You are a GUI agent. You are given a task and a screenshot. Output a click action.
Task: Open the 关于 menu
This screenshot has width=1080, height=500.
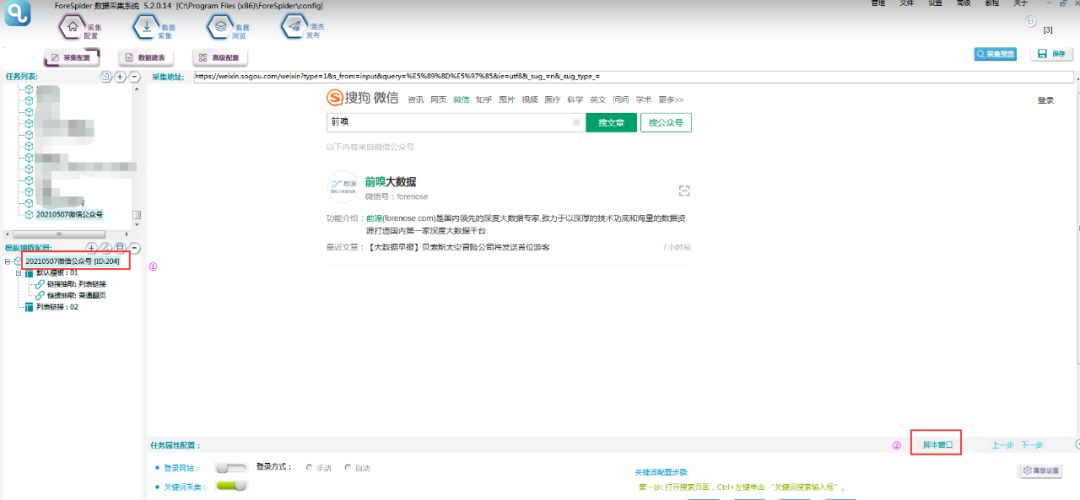pyautogui.click(x=1021, y=3)
